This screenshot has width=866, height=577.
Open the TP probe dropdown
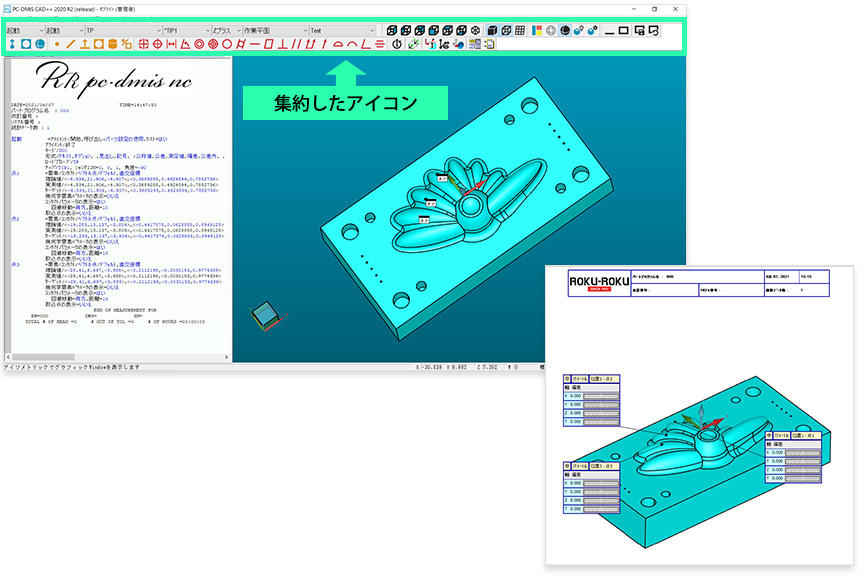click(124, 30)
